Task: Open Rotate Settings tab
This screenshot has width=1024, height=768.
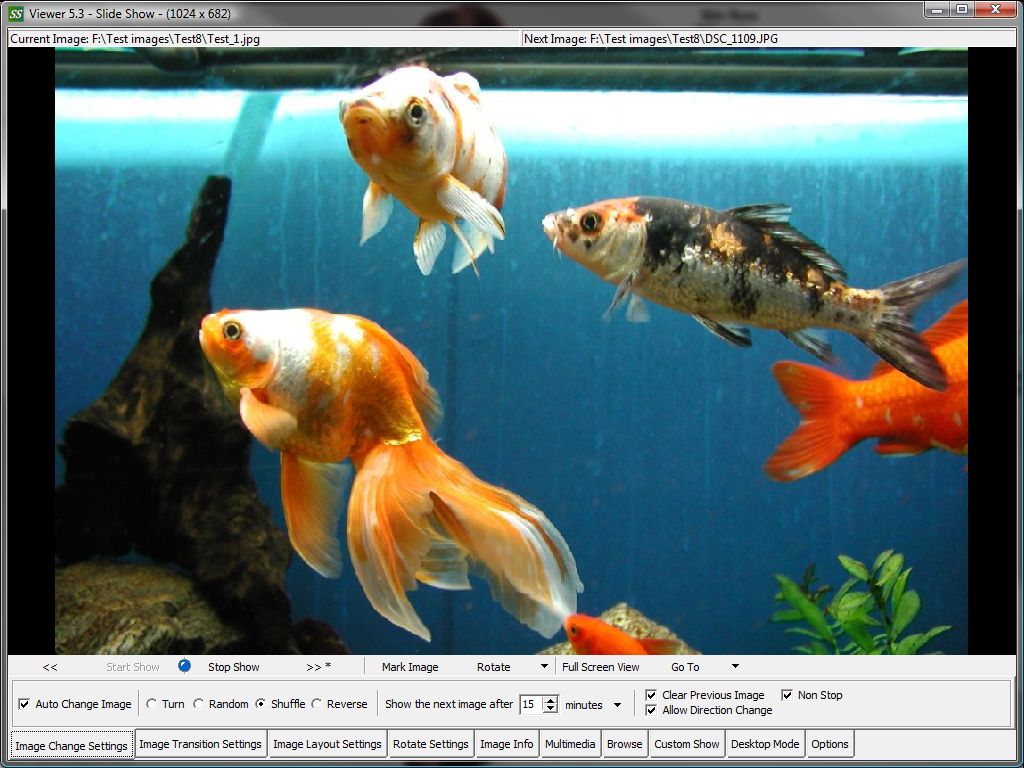Action: tap(430, 744)
